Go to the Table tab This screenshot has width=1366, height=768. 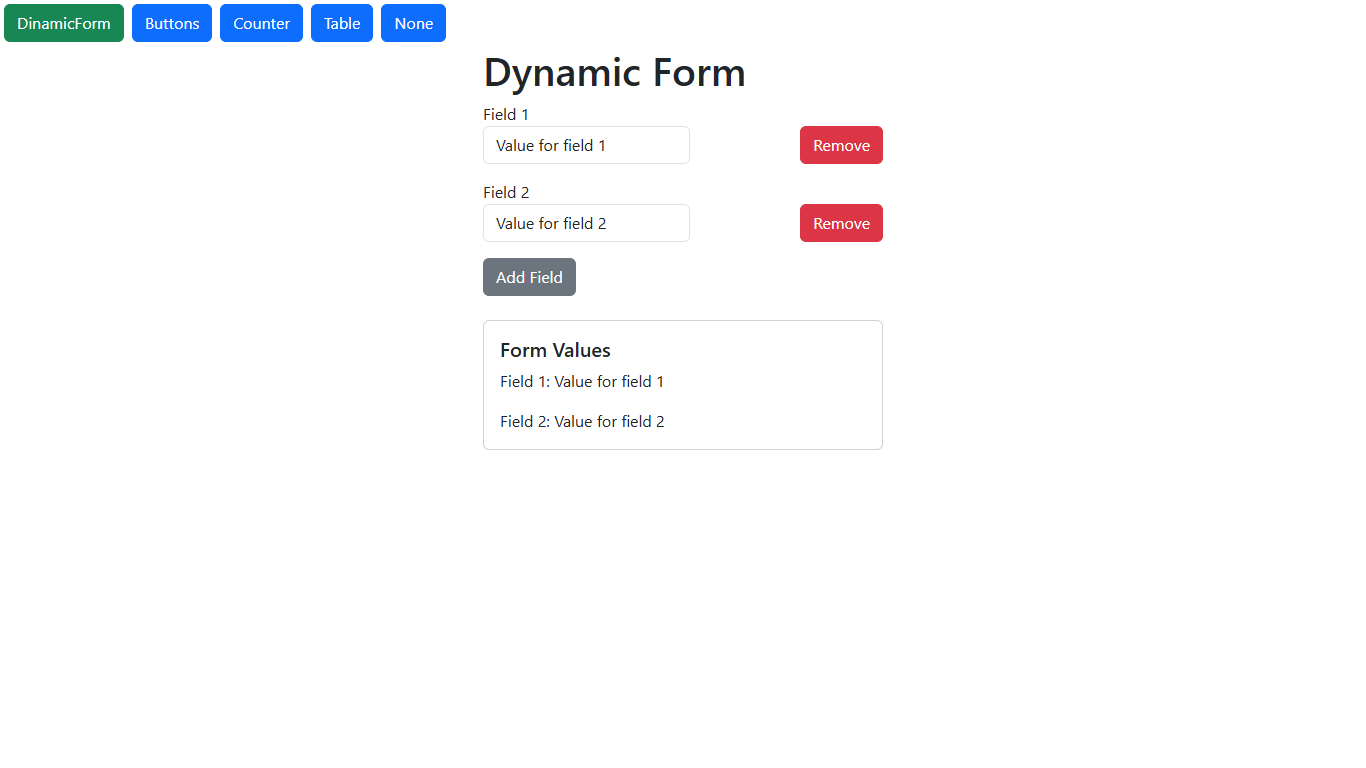pos(342,23)
